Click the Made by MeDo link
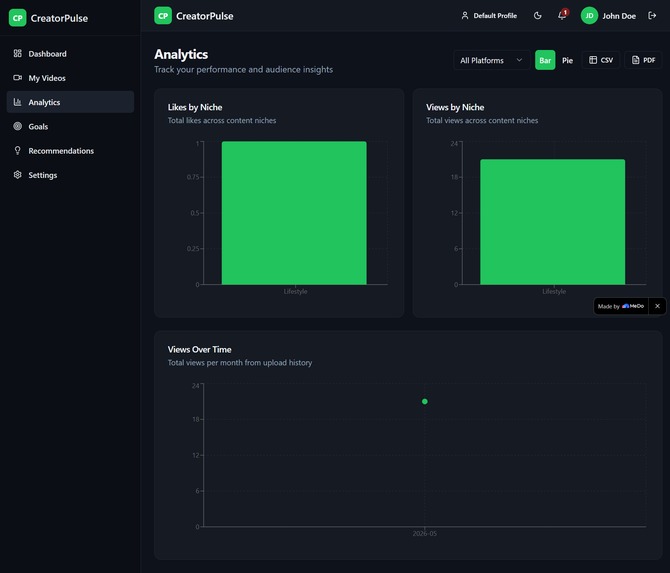Image resolution: width=670 pixels, height=573 pixels. coord(621,306)
